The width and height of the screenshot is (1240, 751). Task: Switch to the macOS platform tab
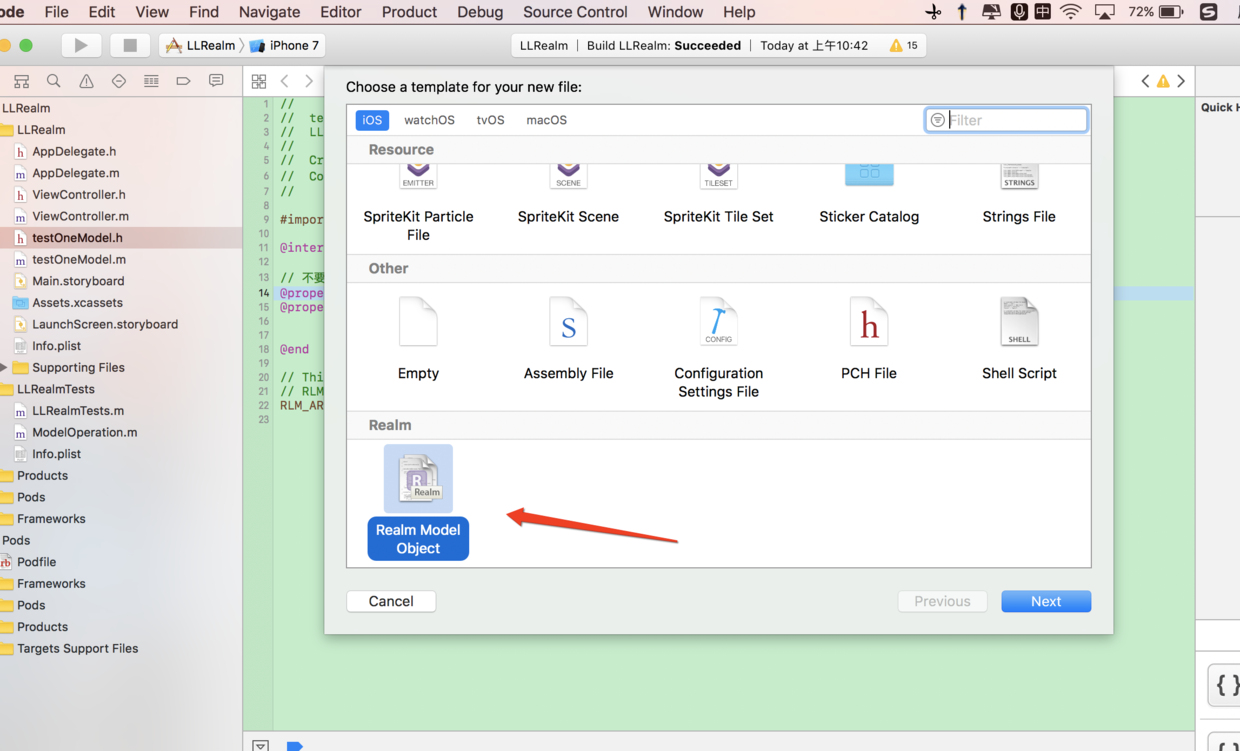pyautogui.click(x=546, y=120)
